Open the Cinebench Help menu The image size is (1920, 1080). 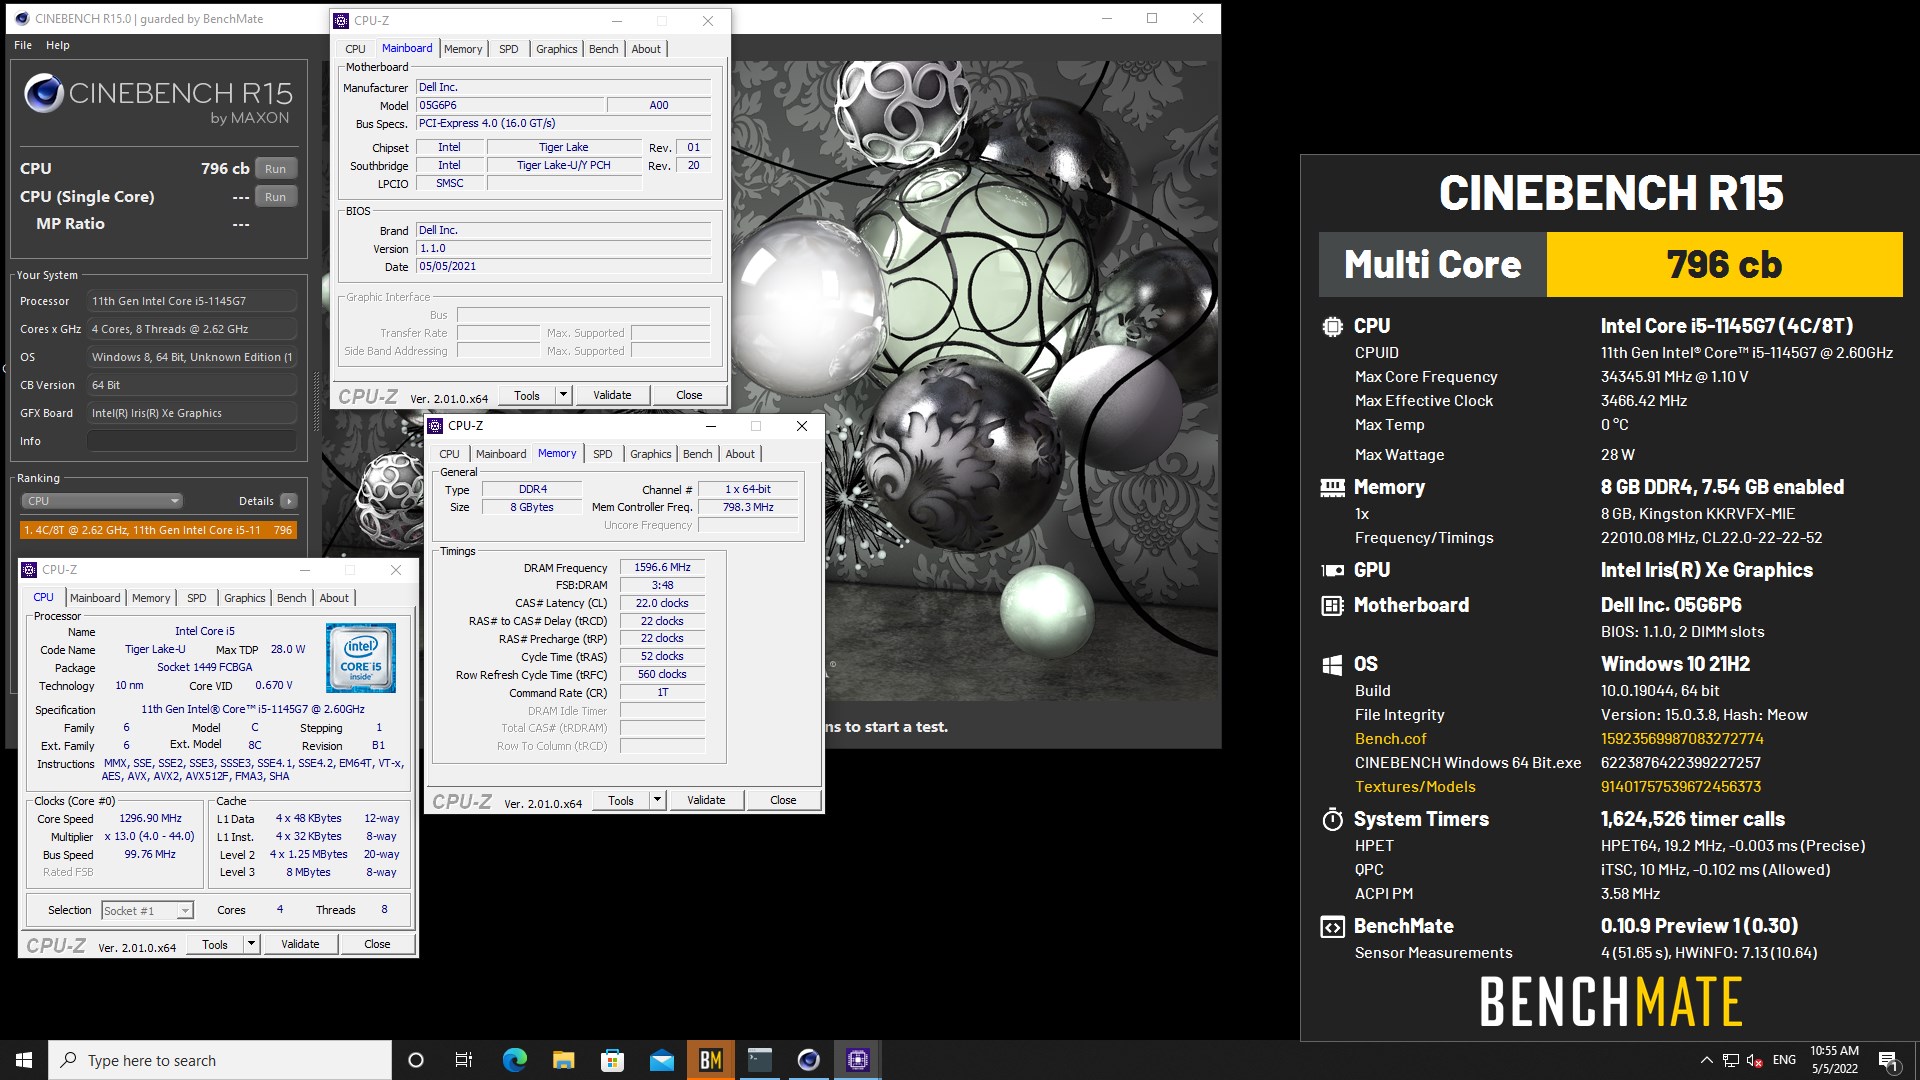coord(58,45)
